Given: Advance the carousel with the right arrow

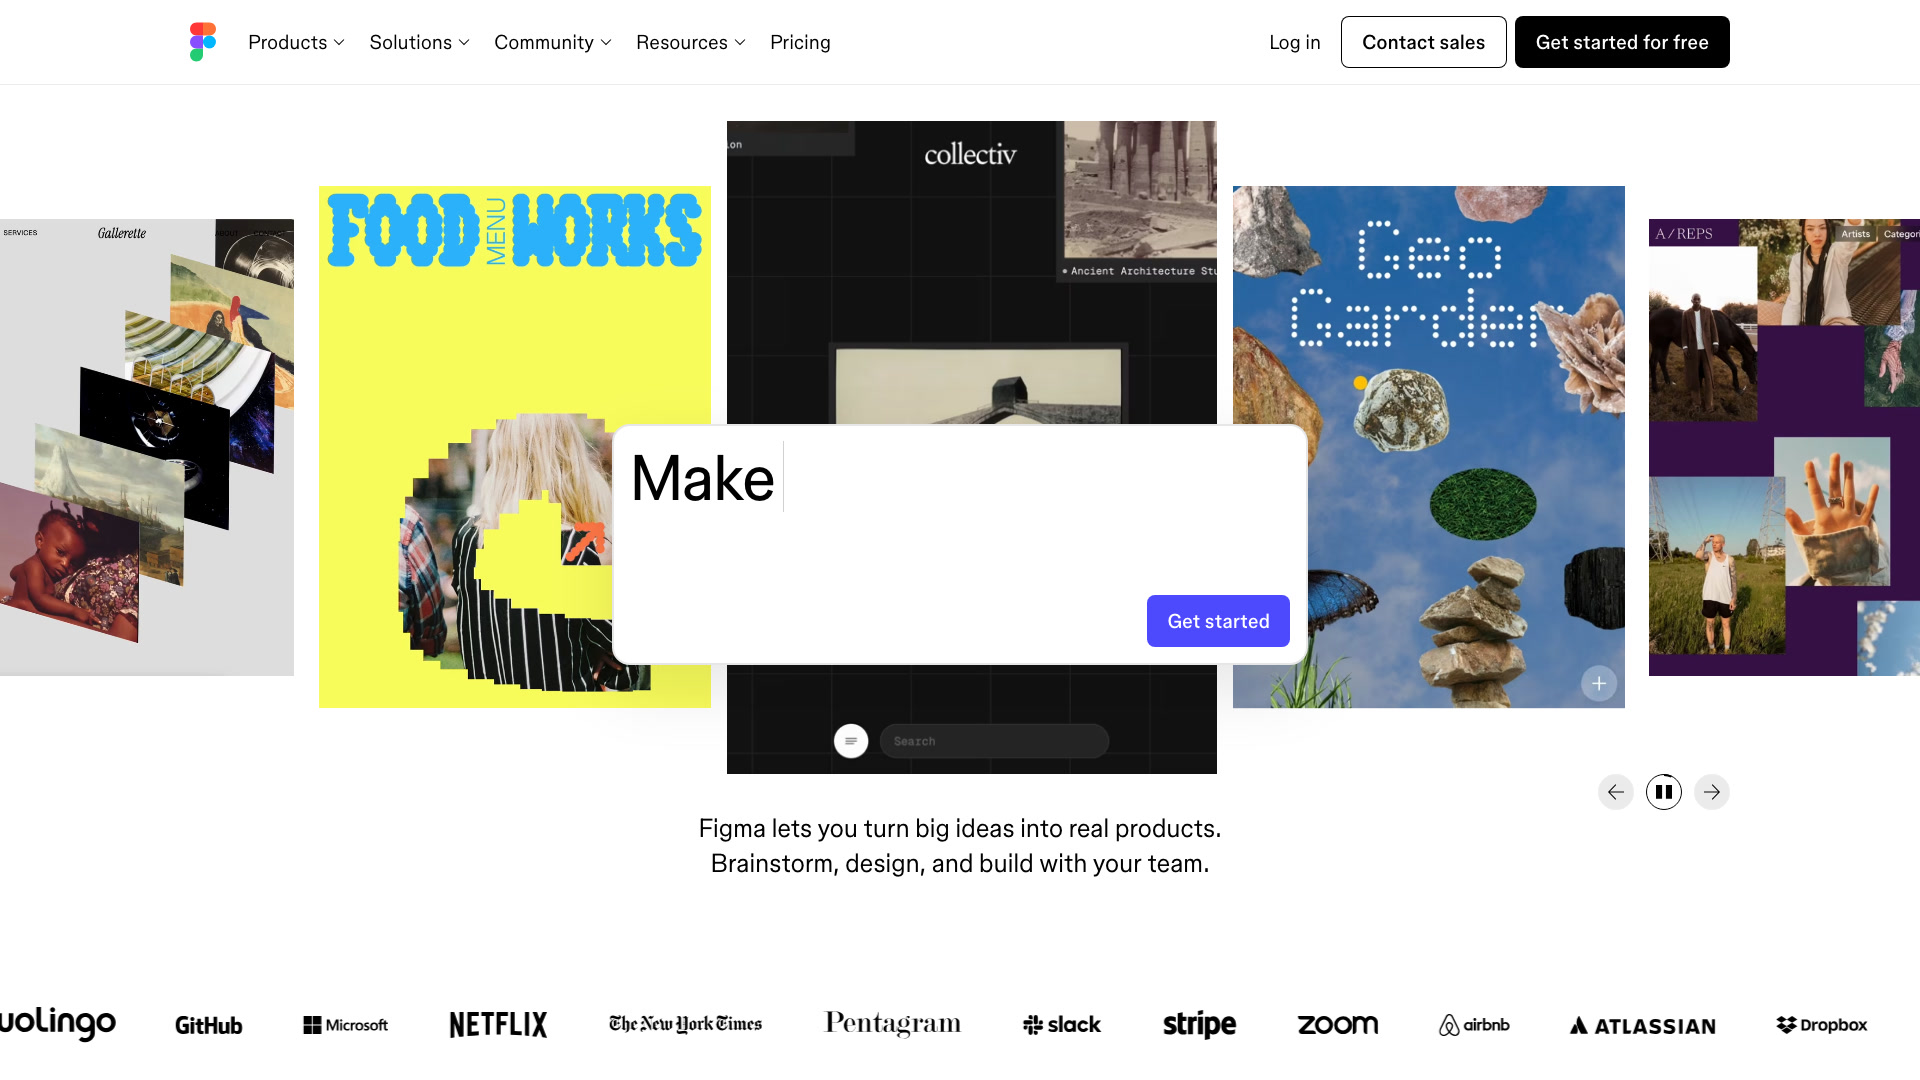Looking at the screenshot, I should pos(1711,791).
